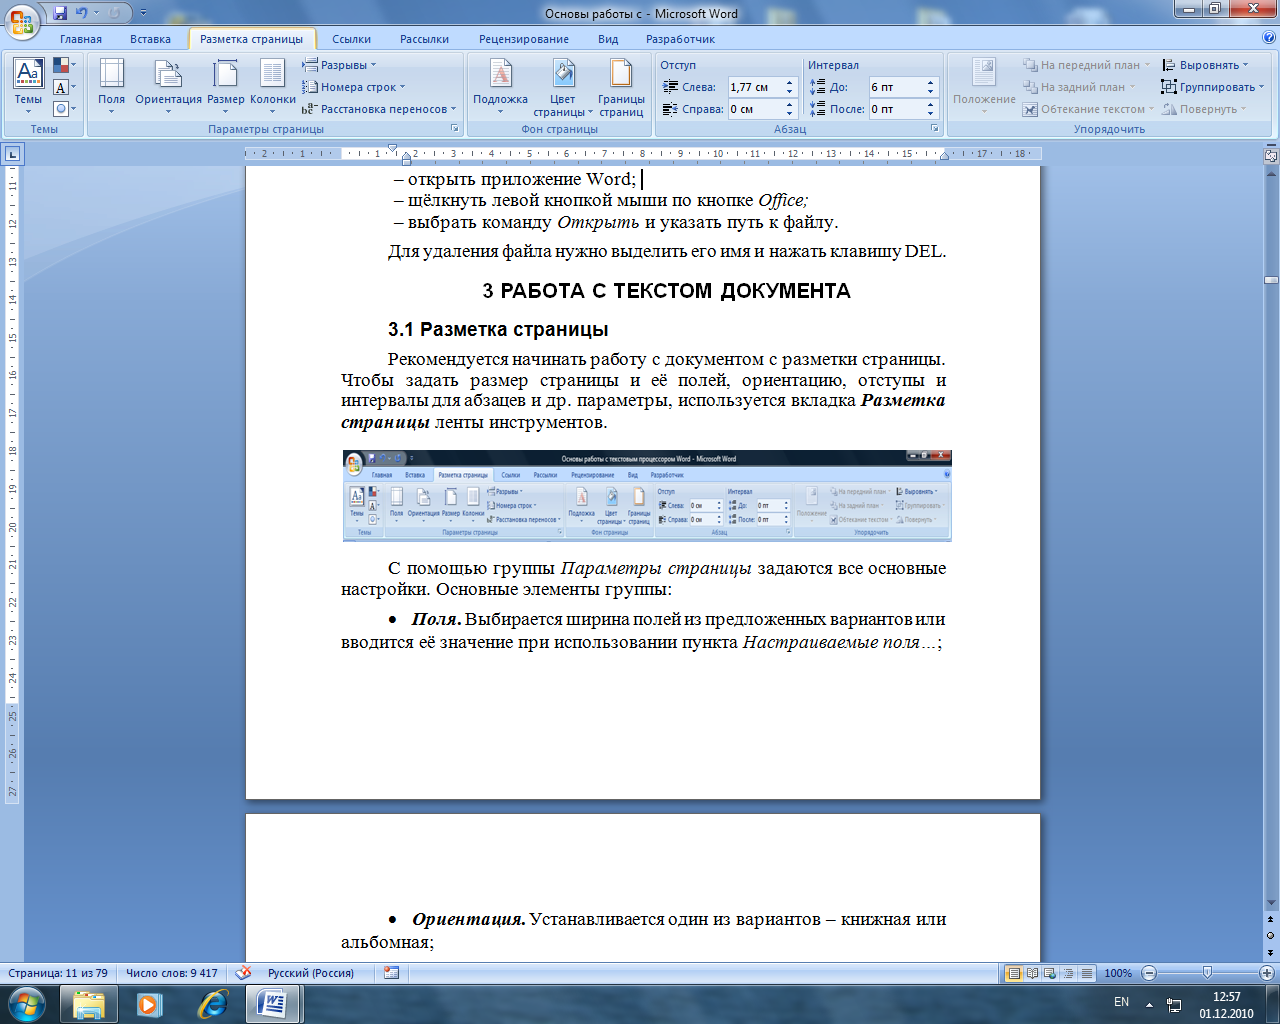Open theme effects dropdown

[65, 108]
